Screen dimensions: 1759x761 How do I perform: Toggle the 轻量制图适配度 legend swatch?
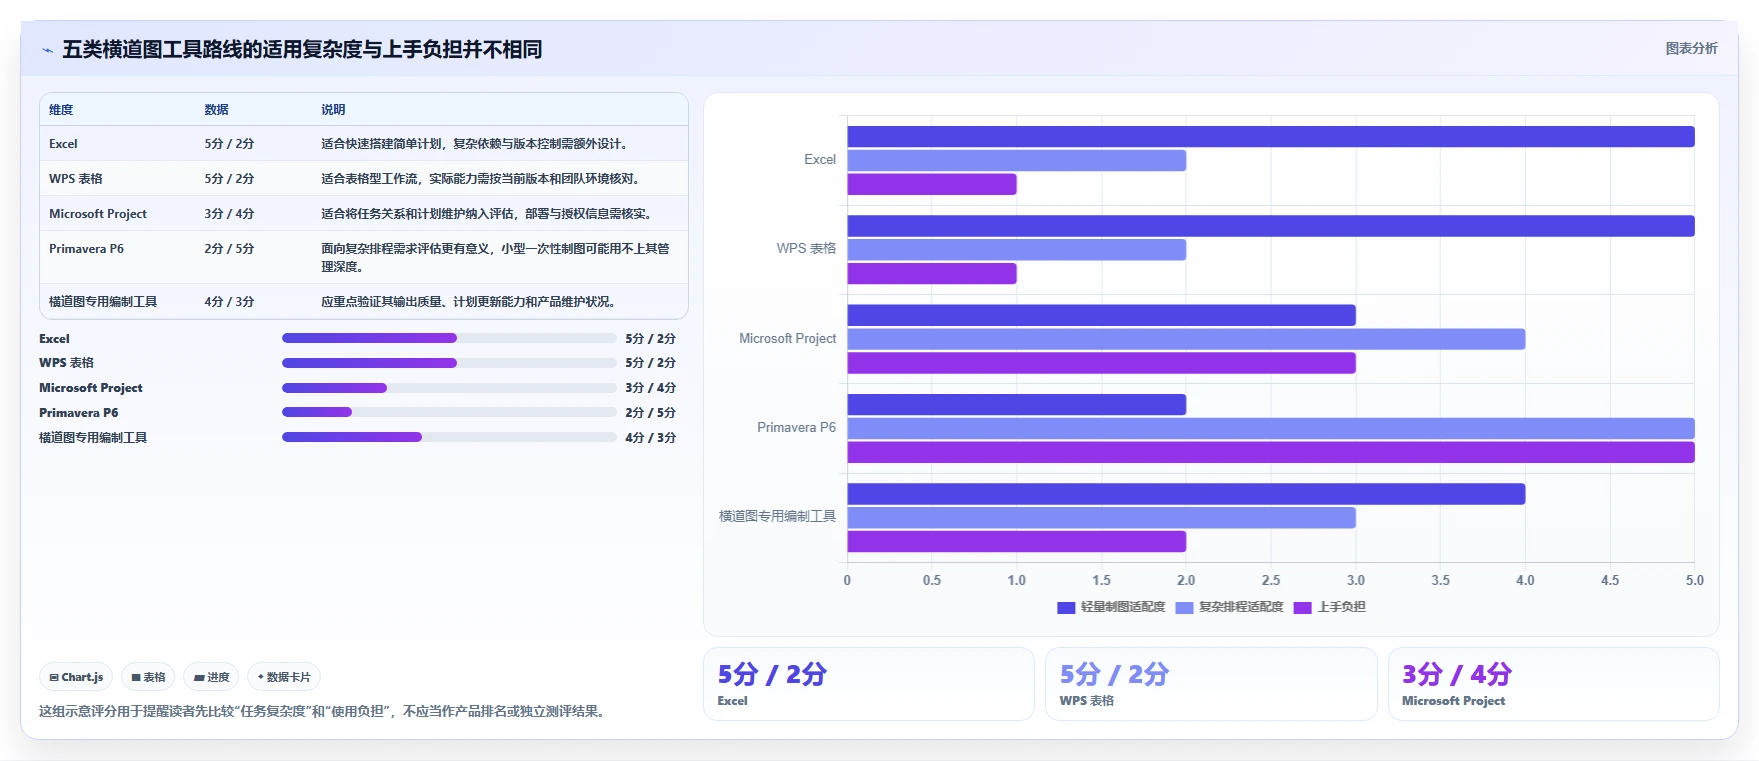point(1066,607)
